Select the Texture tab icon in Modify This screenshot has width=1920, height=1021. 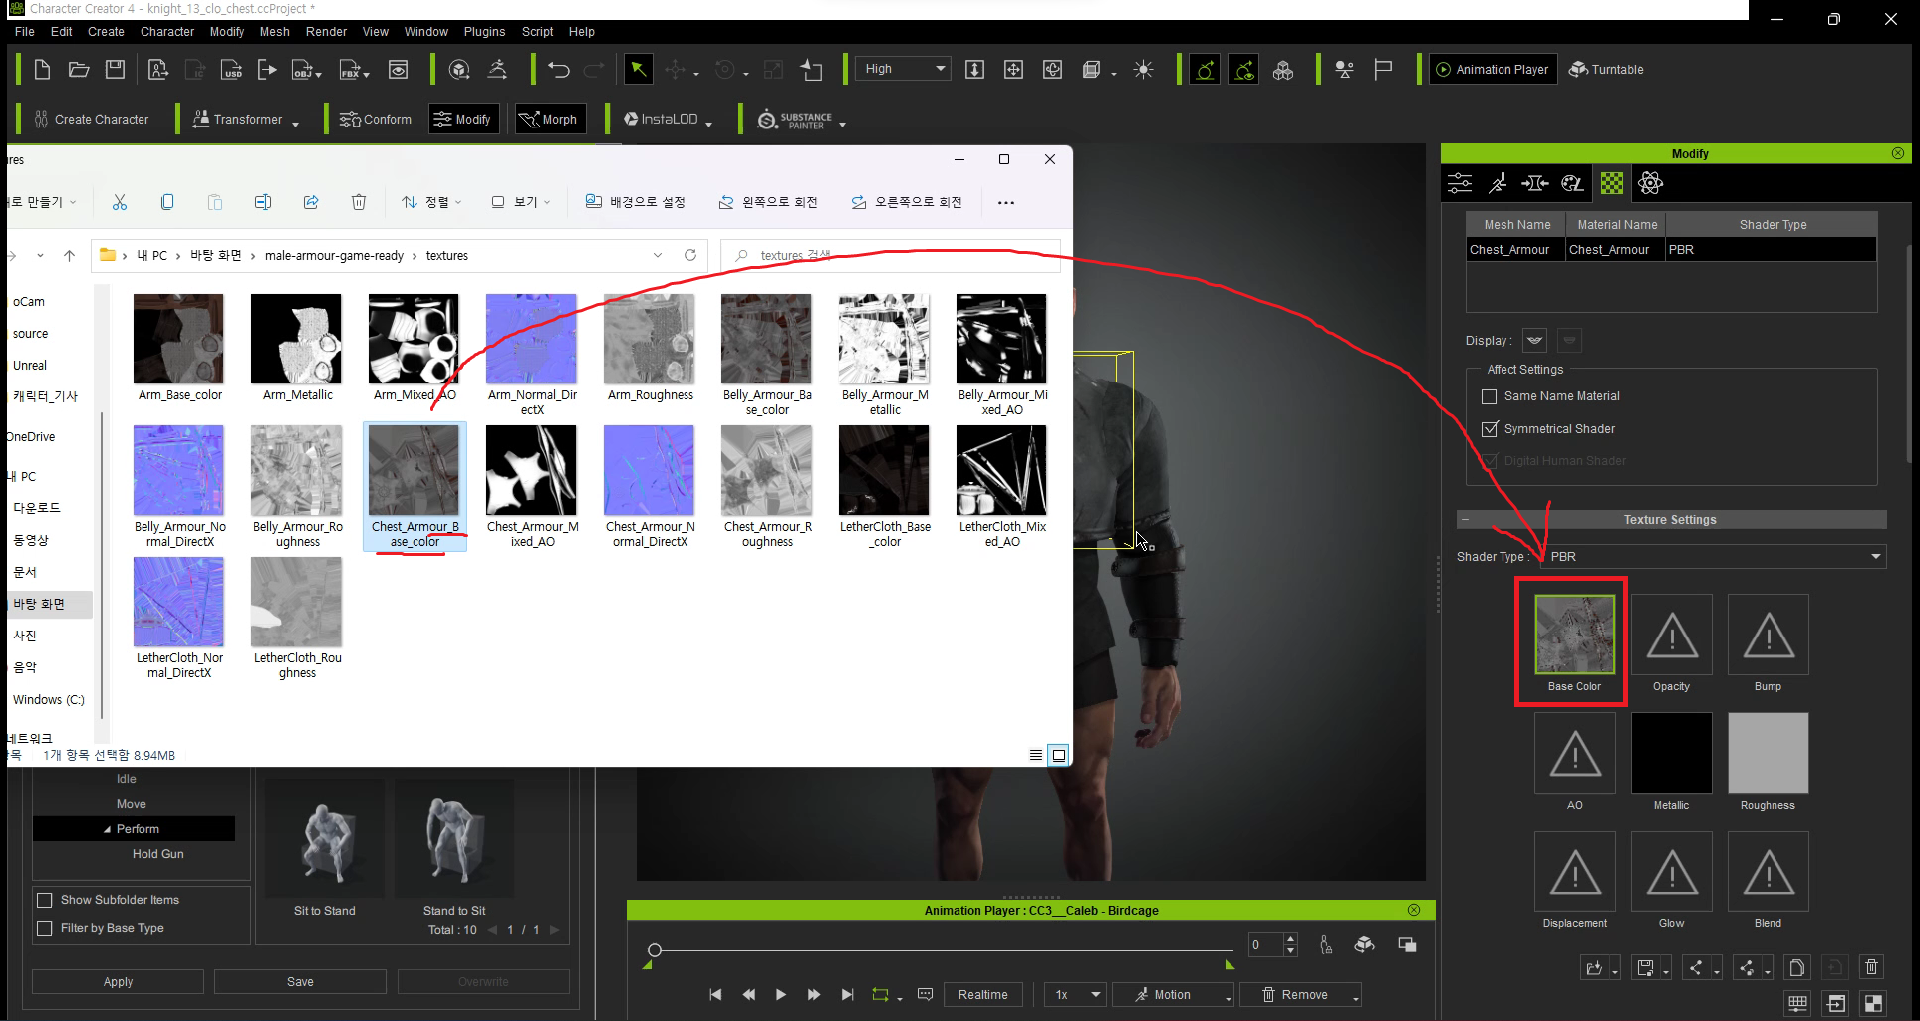[1612, 183]
